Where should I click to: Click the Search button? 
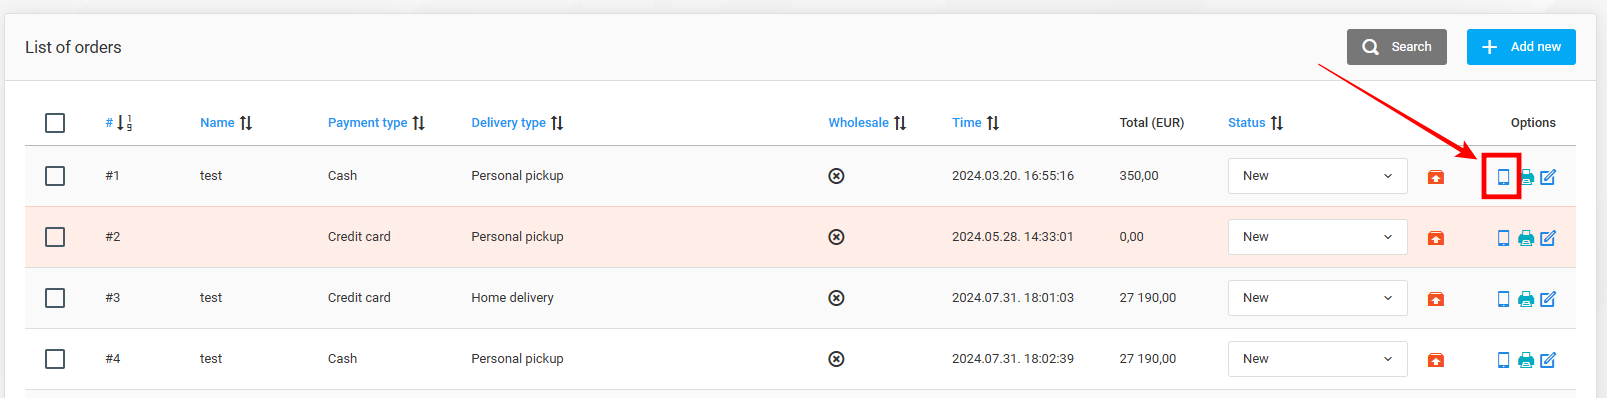(1397, 47)
